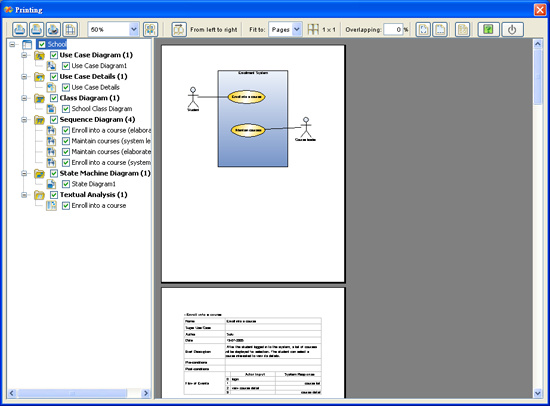Image resolution: width=550 pixels, height=406 pixels.
Task: Select 'Enroll into a course (elabora' item
Action: [x=111, y=130]
